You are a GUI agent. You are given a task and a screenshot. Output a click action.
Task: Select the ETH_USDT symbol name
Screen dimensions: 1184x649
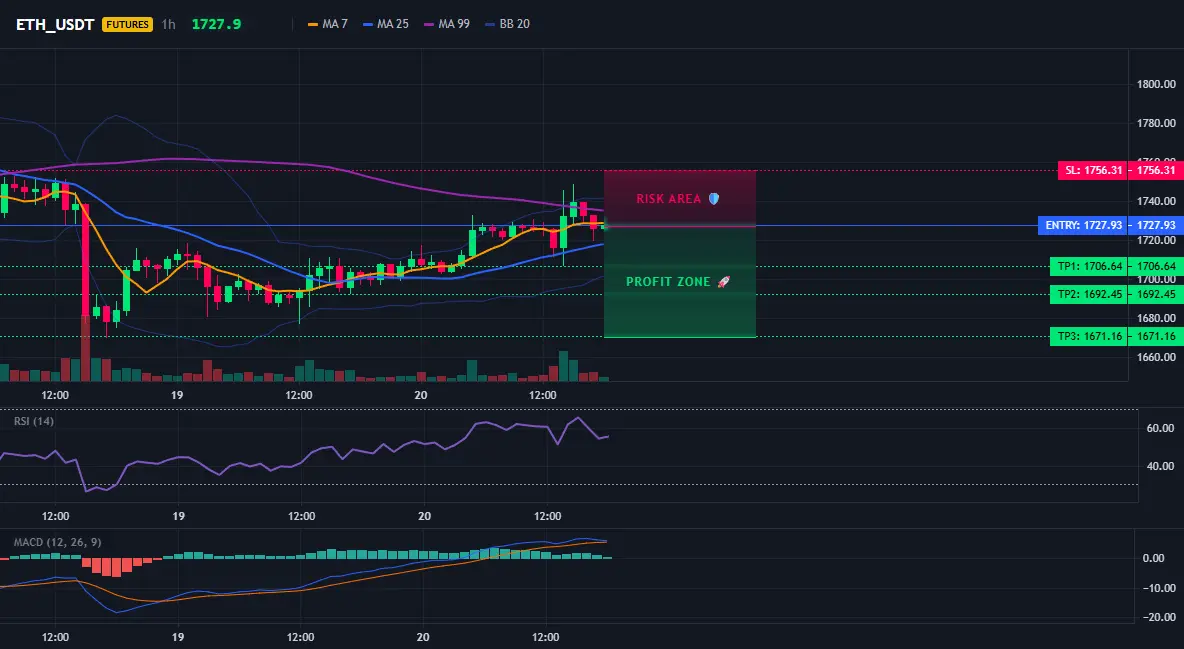55,24
